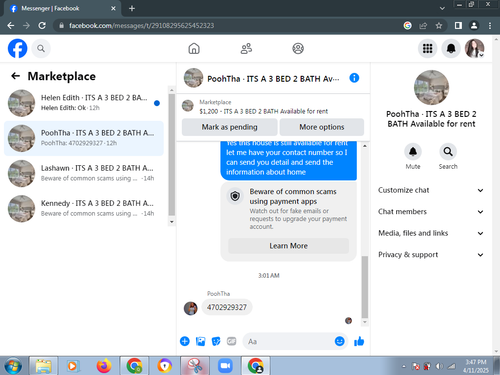Click More options button on listing

pyautogui.click(x=322, y=127)
